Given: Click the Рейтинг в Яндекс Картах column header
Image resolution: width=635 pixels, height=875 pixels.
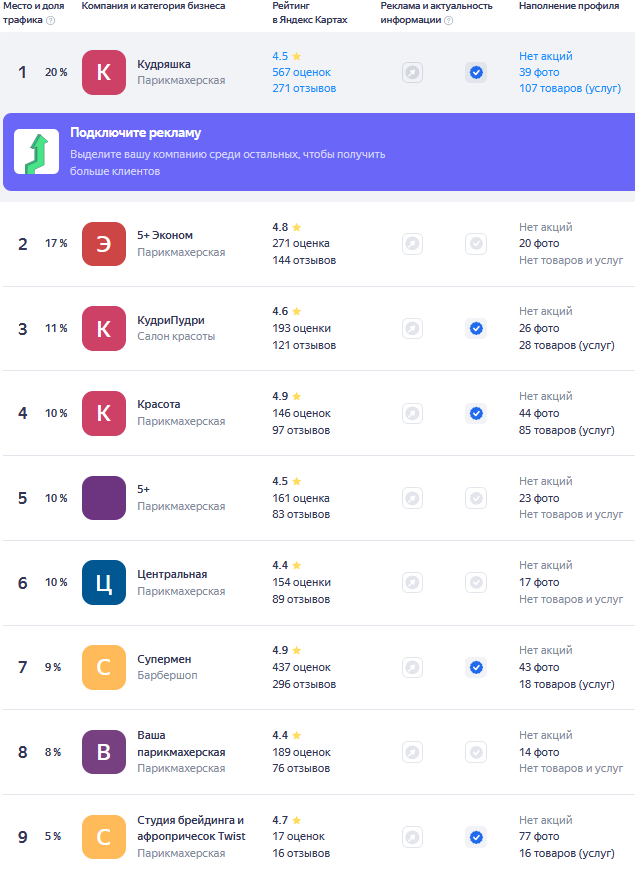Looking at the screenshot, I should pyautogui.click(x=310, y=13).
